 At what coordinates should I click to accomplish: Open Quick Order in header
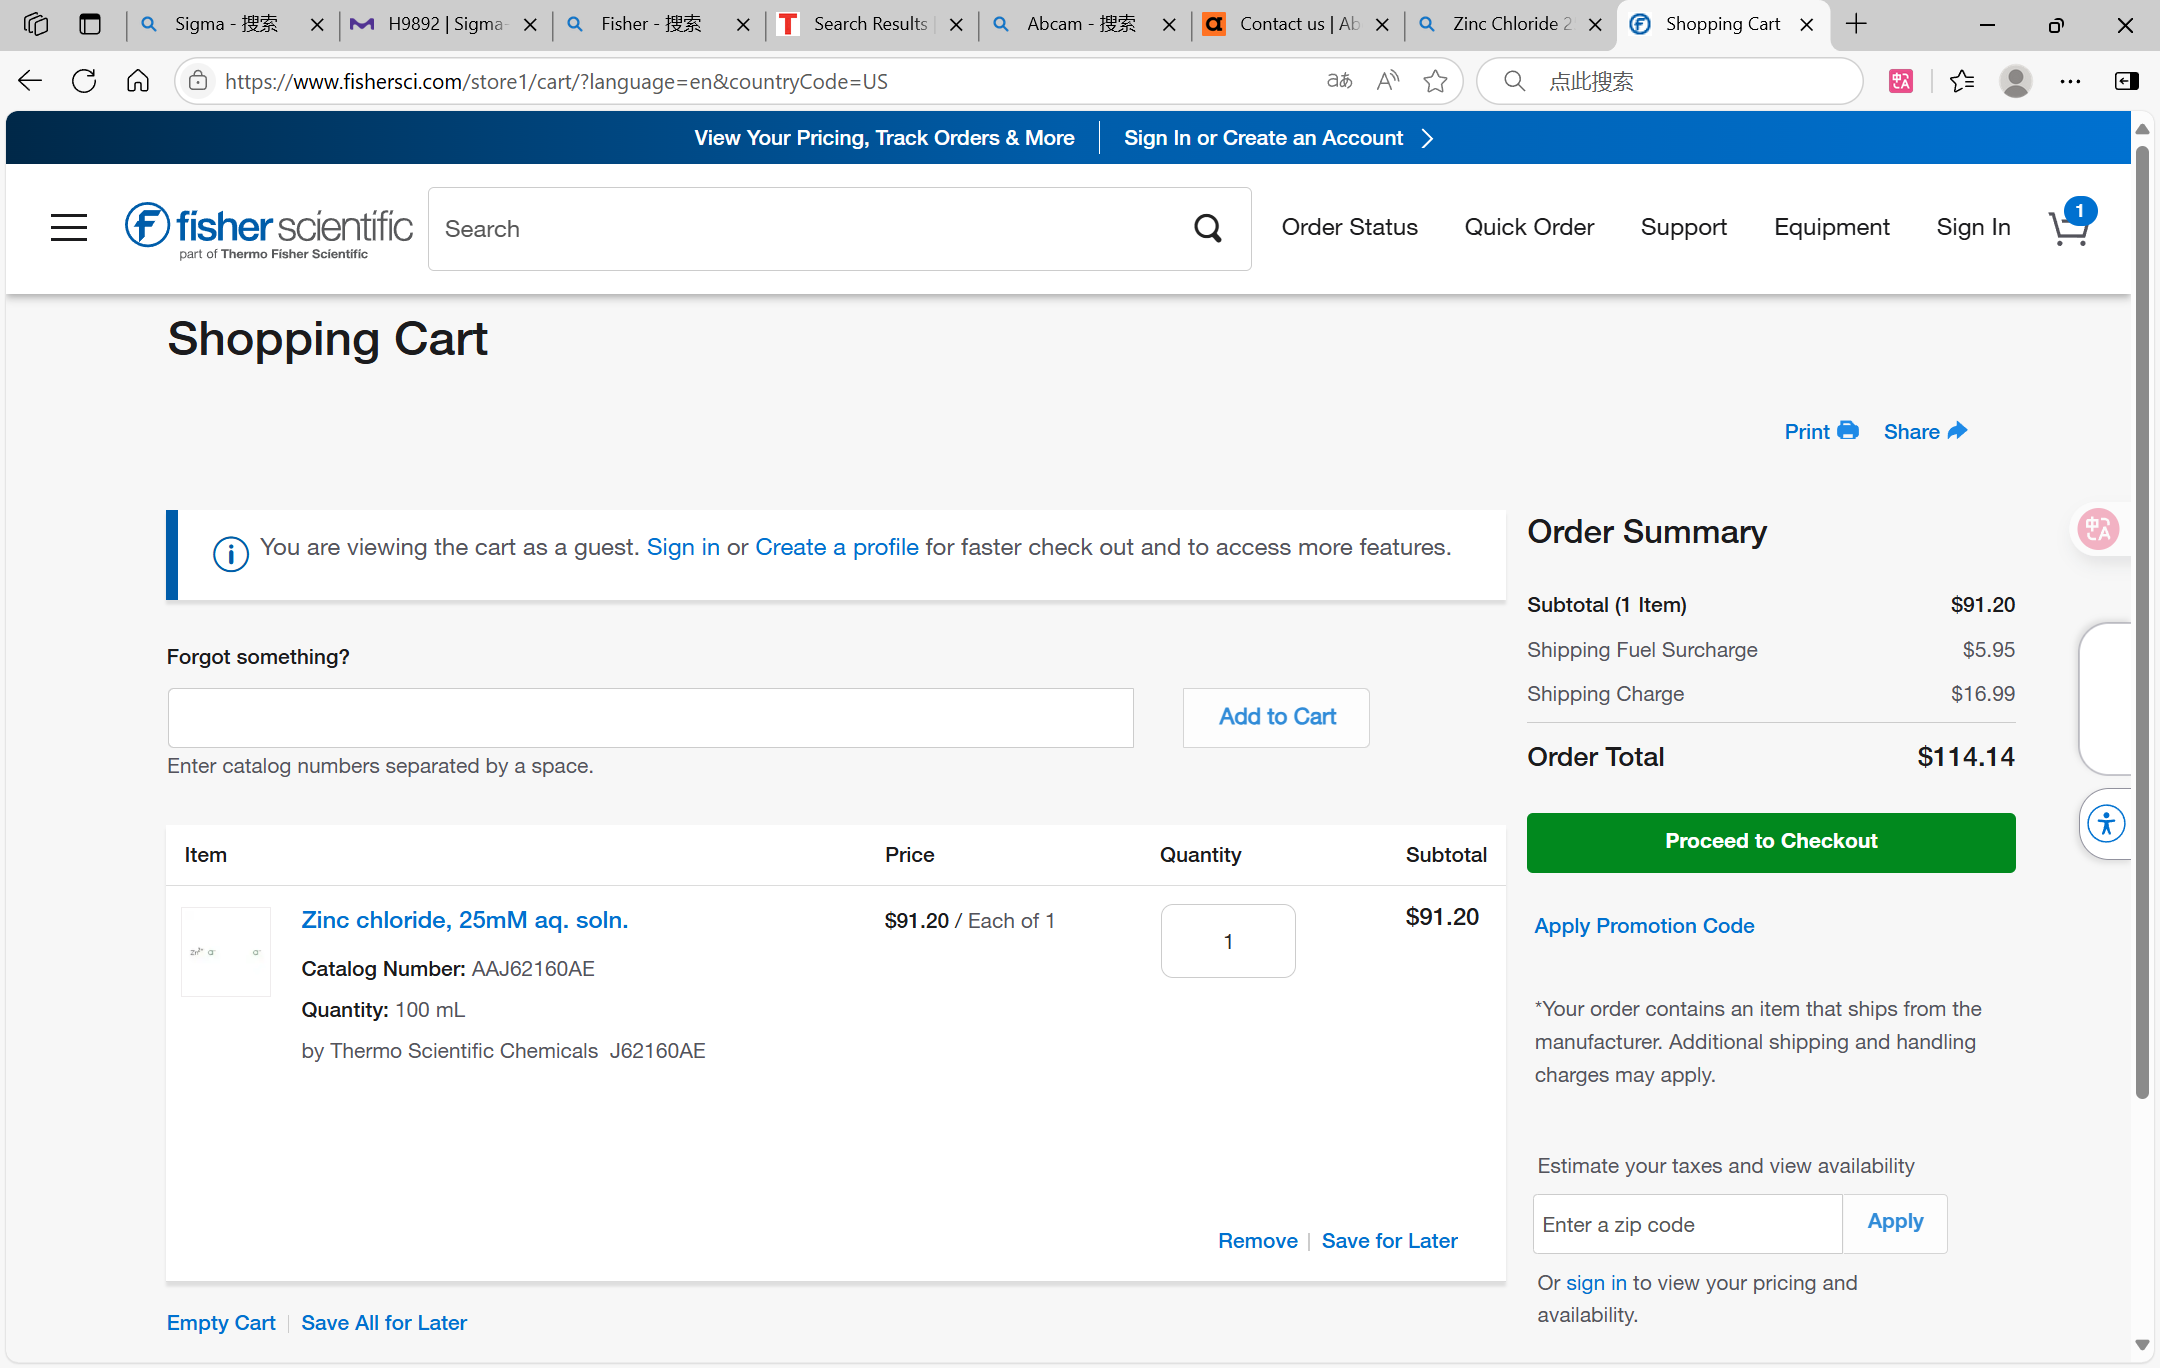pyautogui.click(x=1529, y=227)
